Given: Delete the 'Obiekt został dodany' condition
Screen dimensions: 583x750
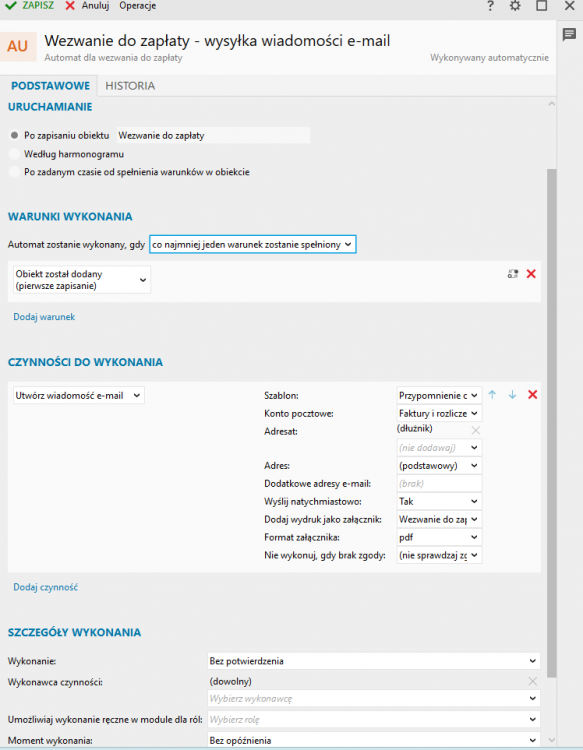Looking at the screenshot, I should click(x=531, y=274).
